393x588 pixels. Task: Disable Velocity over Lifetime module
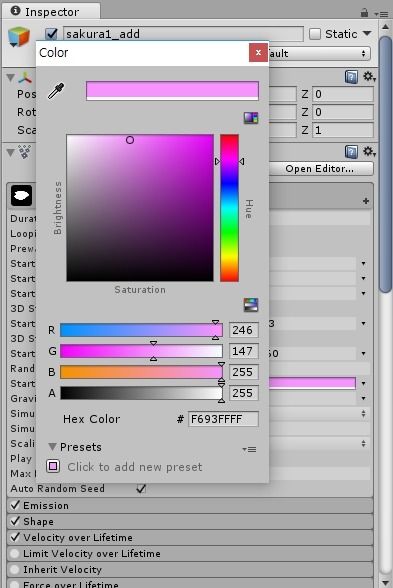point(15,537)
